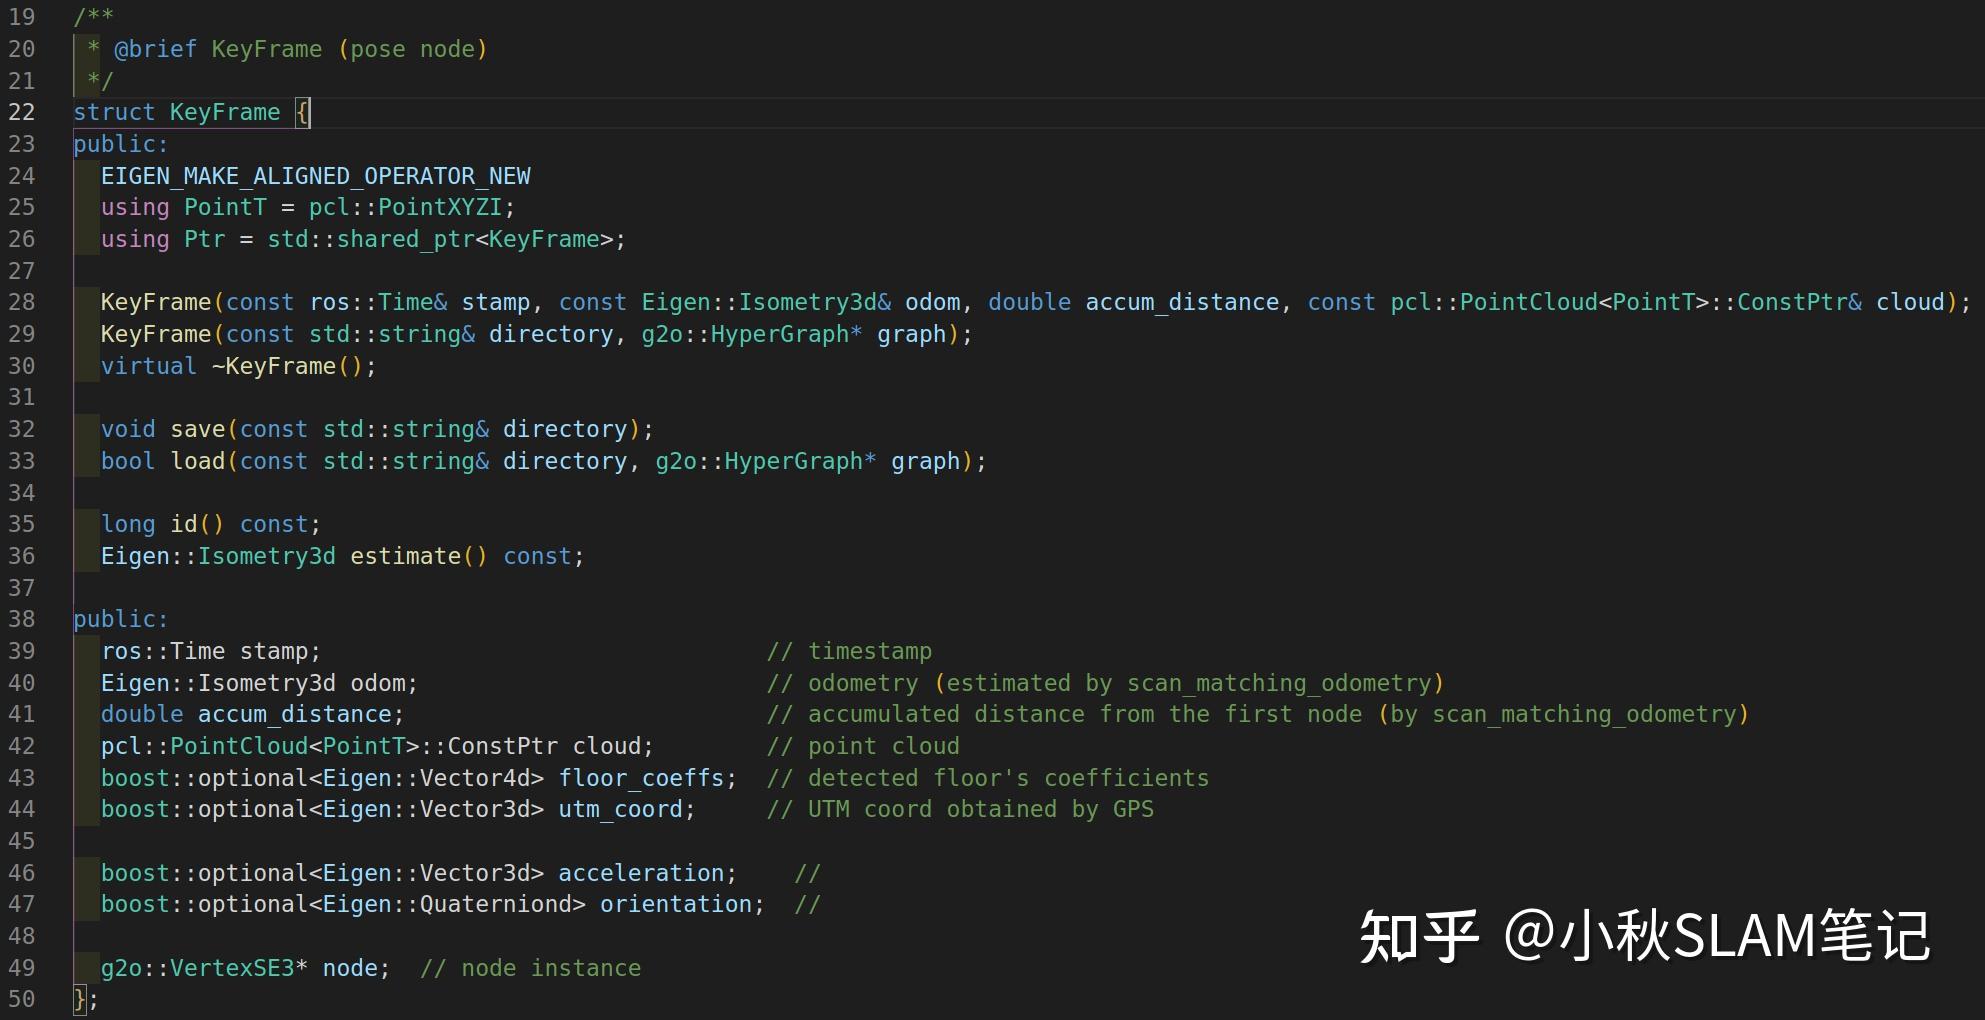The width and height of the screenshot is (1985, 1020).
Task: Click the load function name on line 33
Action: click(196, 461)
